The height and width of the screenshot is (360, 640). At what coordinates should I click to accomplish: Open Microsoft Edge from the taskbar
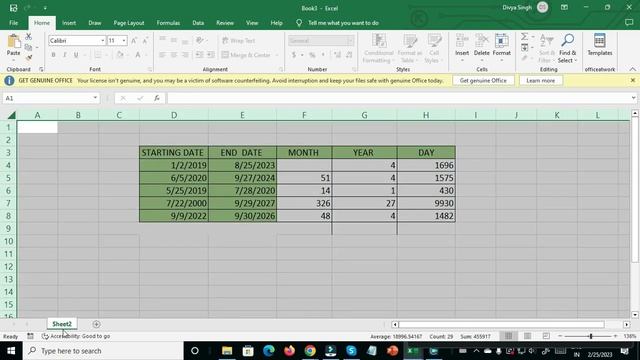click(x=269, y=351)
